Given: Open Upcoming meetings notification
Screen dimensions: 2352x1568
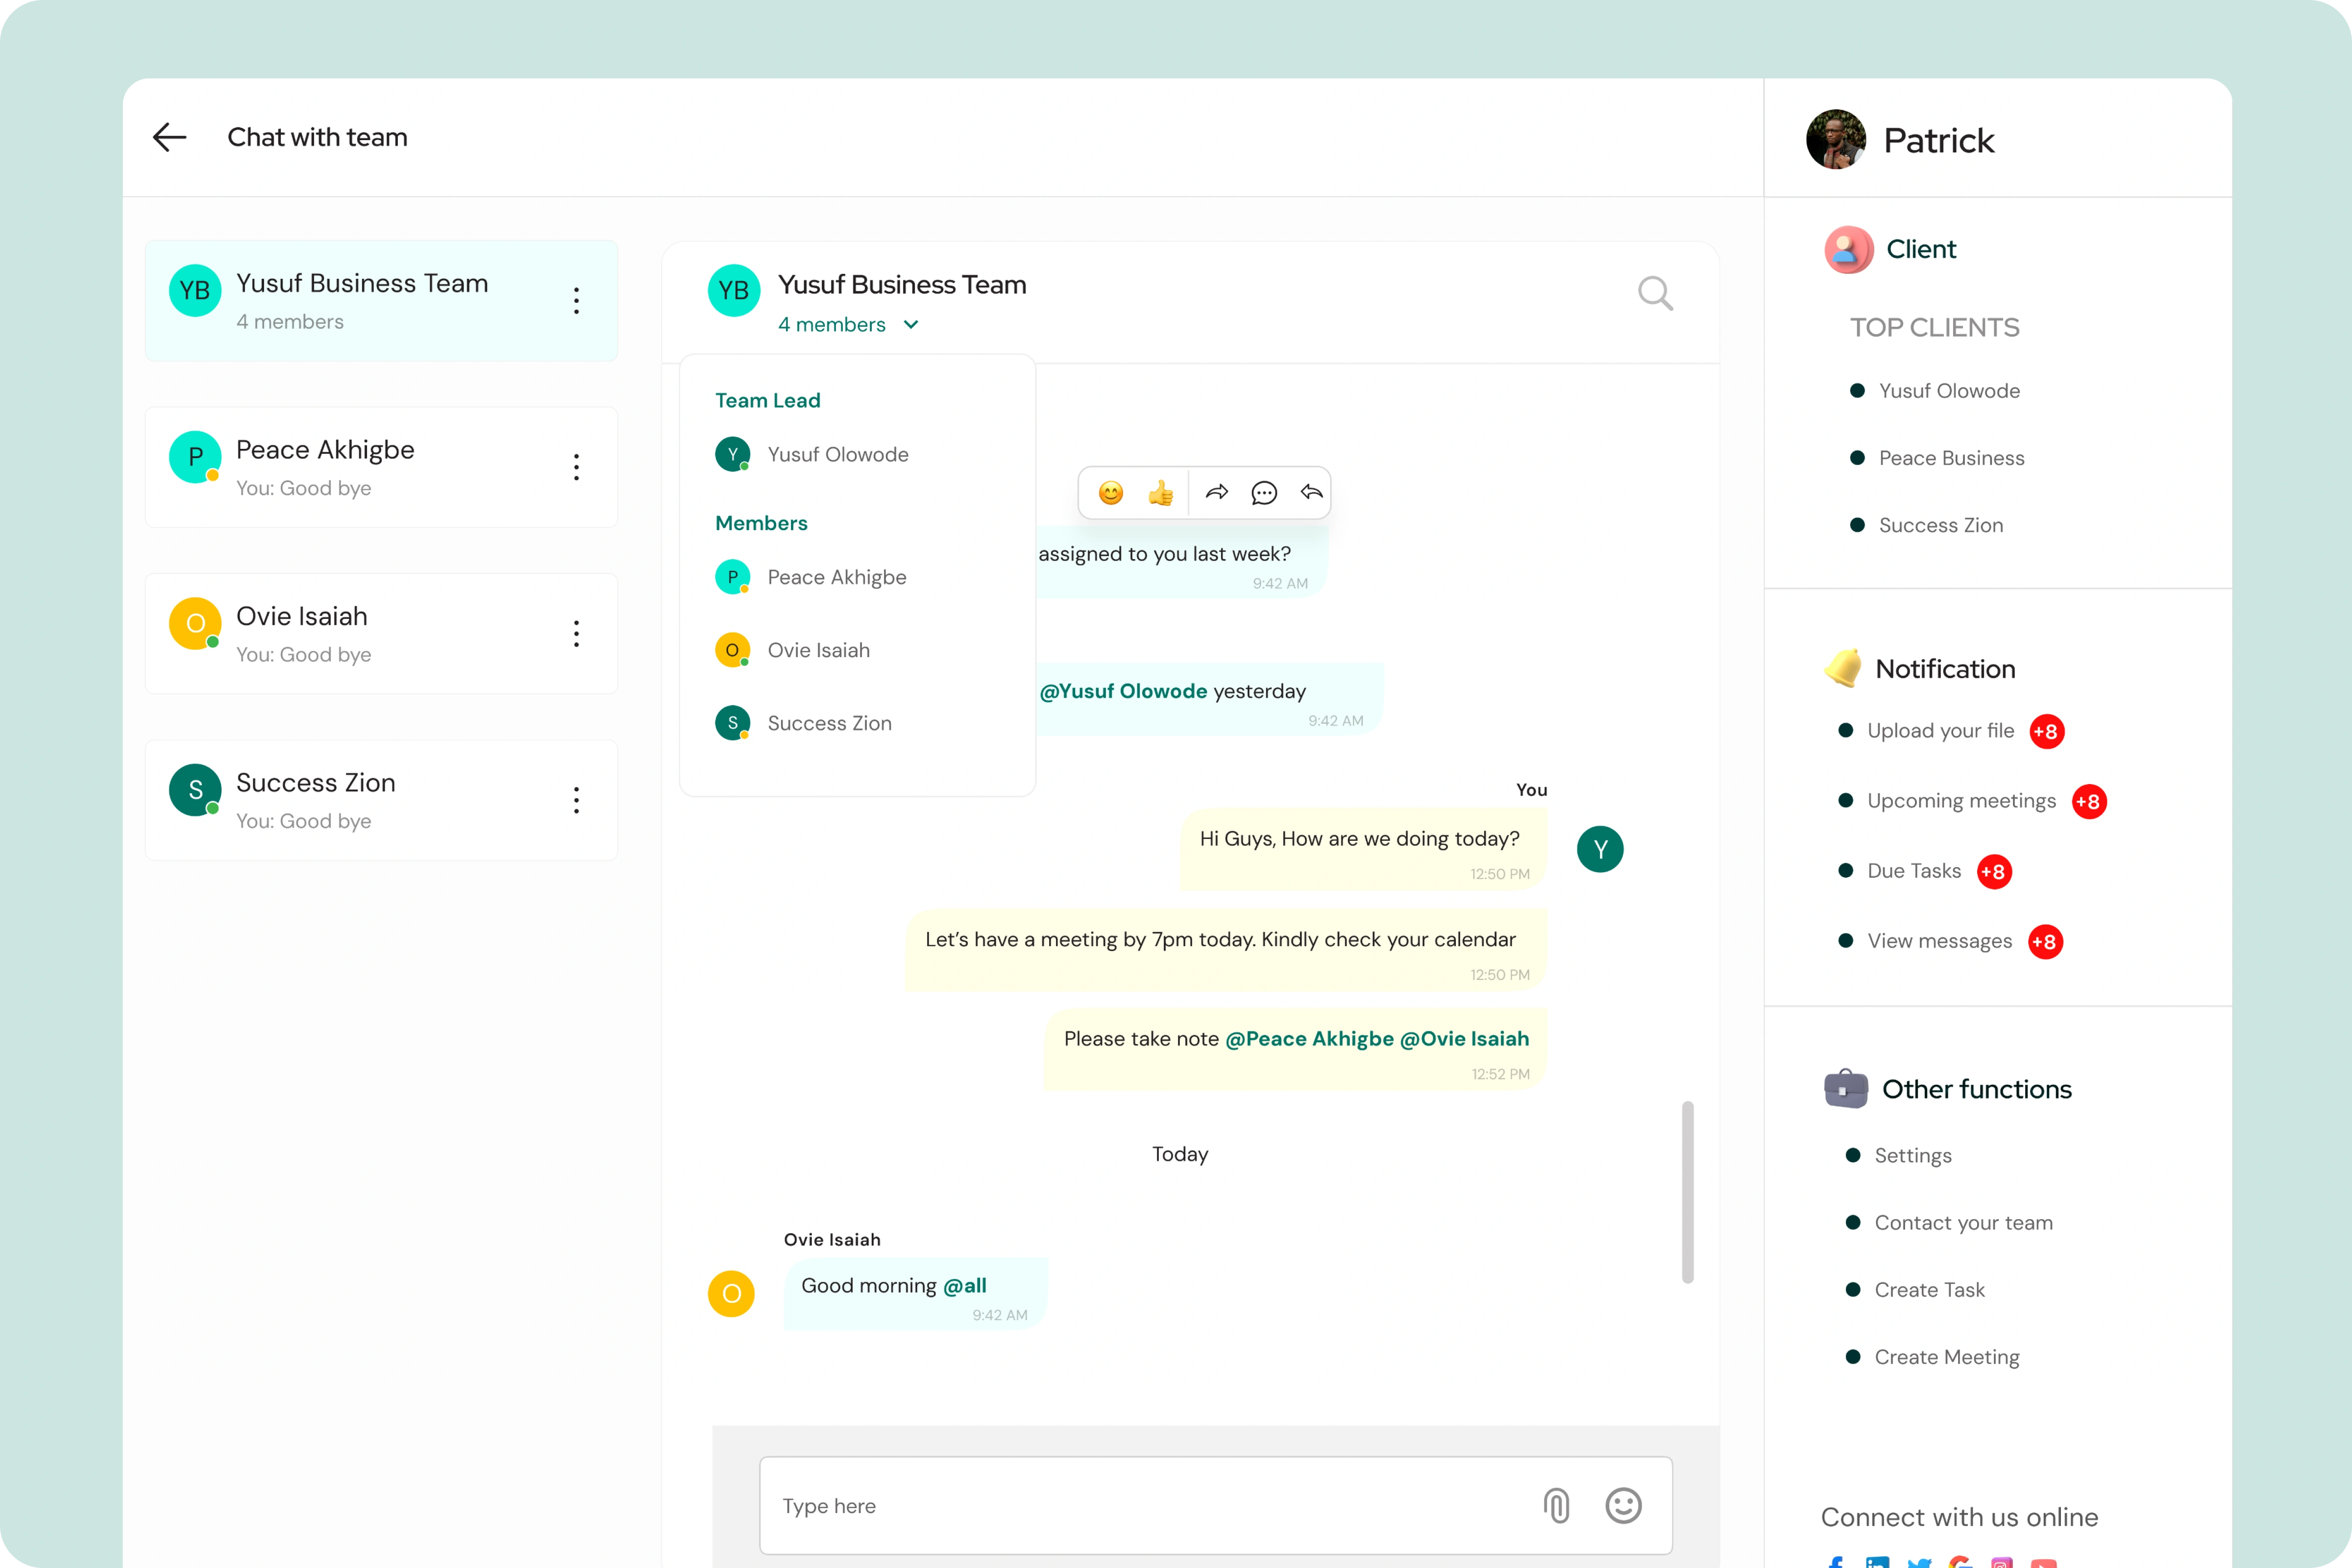Looking at the screenshot, I should (x=1961, y=801).
